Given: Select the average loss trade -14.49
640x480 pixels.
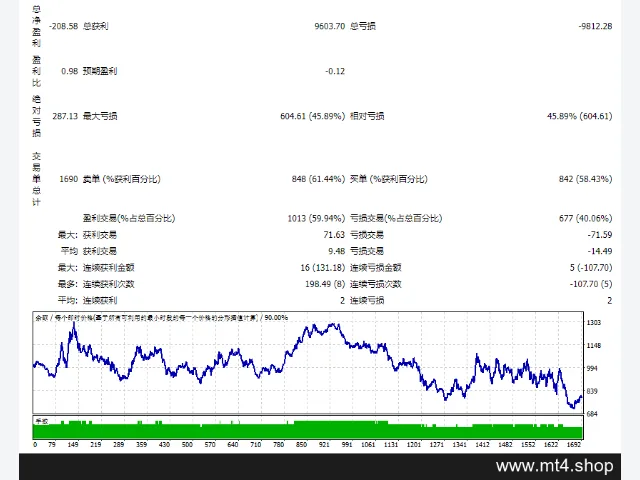Looking at the screenshot, I should 600,251.
